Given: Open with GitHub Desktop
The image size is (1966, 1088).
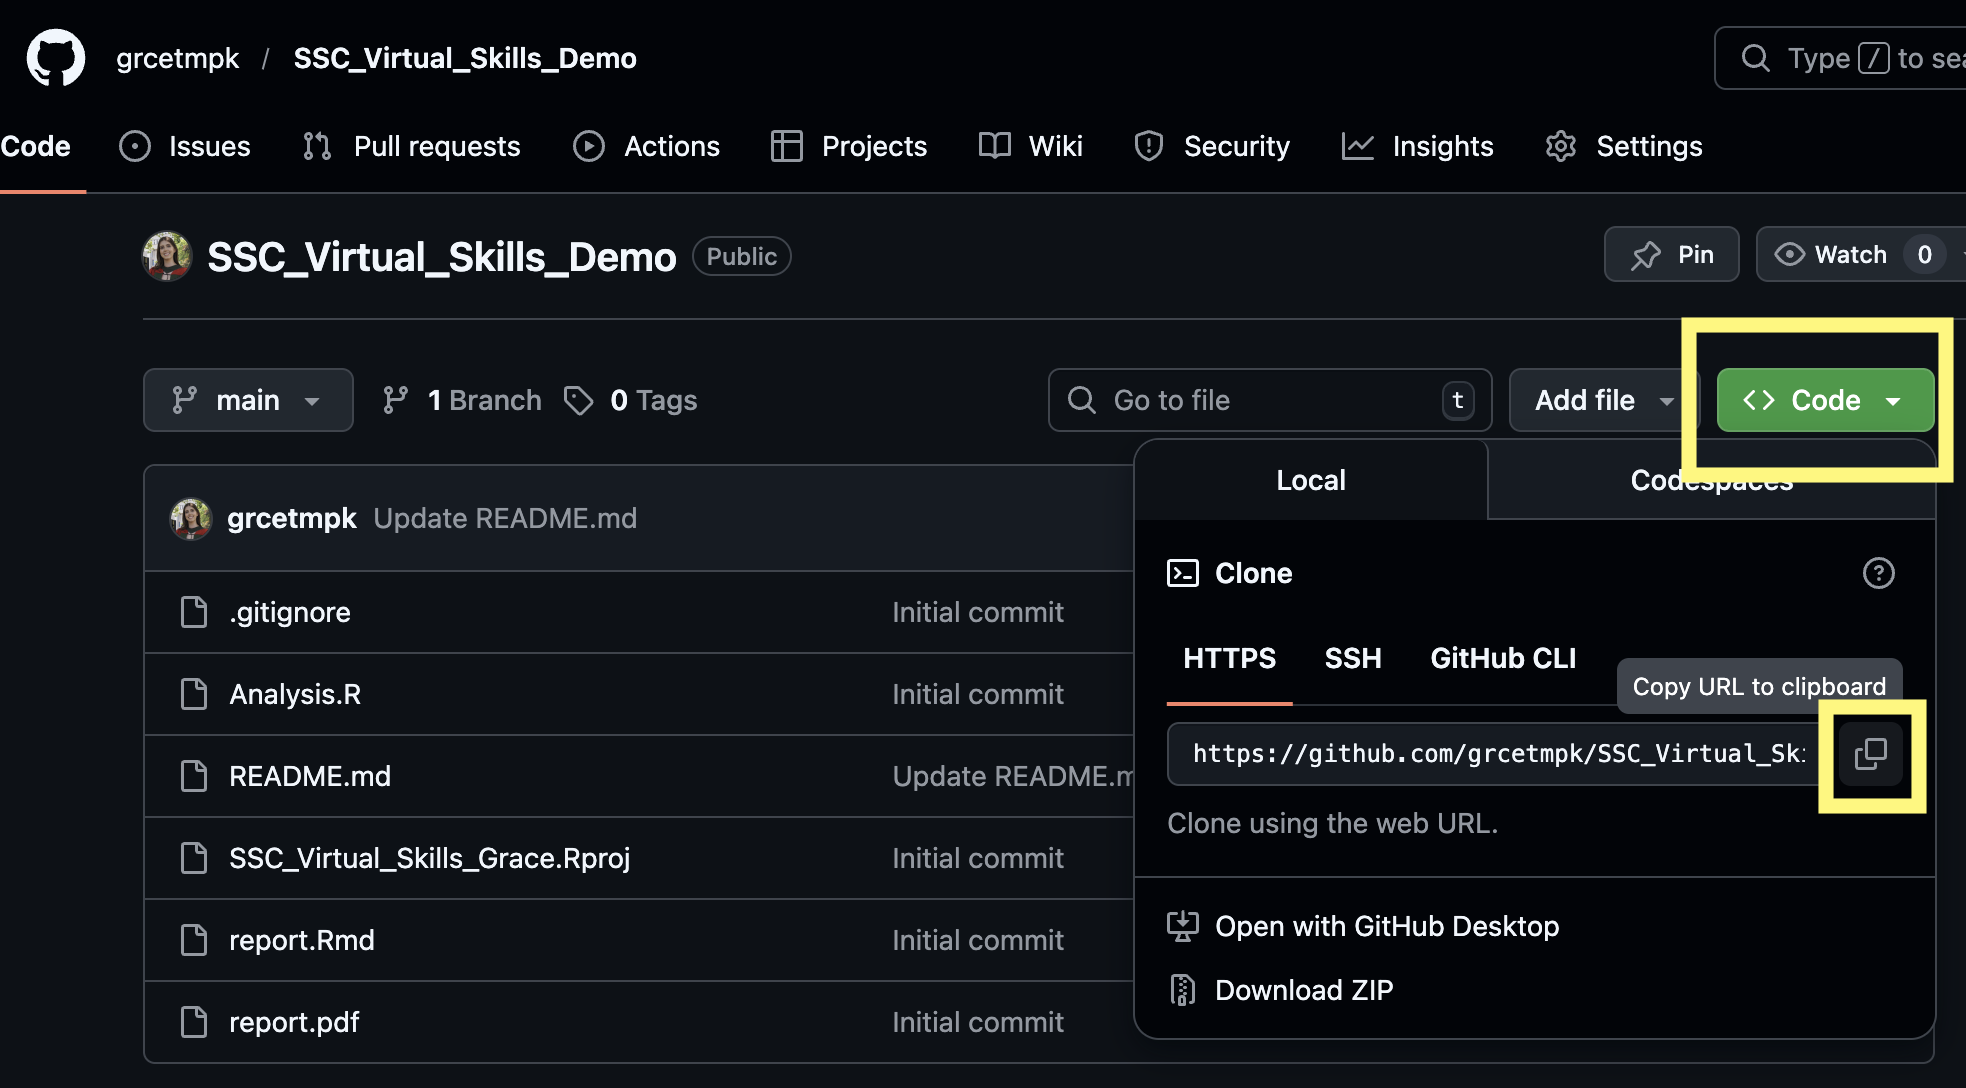Looking at the screenshot, I should tap(1386, 926).
